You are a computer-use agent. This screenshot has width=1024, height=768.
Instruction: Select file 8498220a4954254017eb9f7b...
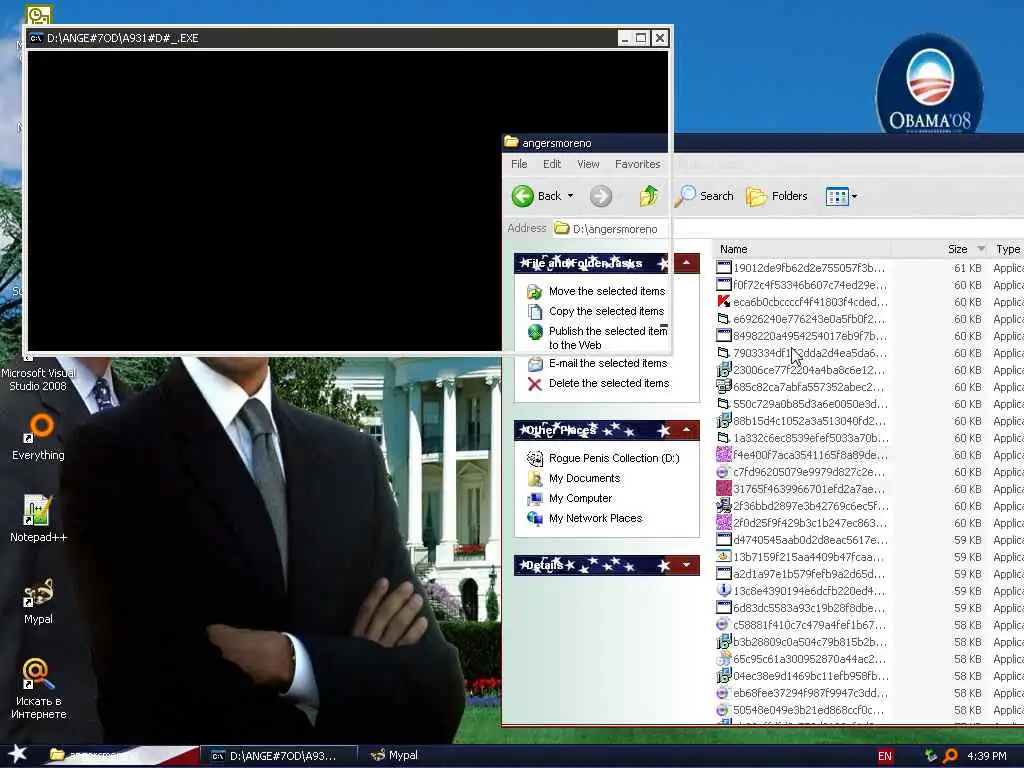coord(809,336)
